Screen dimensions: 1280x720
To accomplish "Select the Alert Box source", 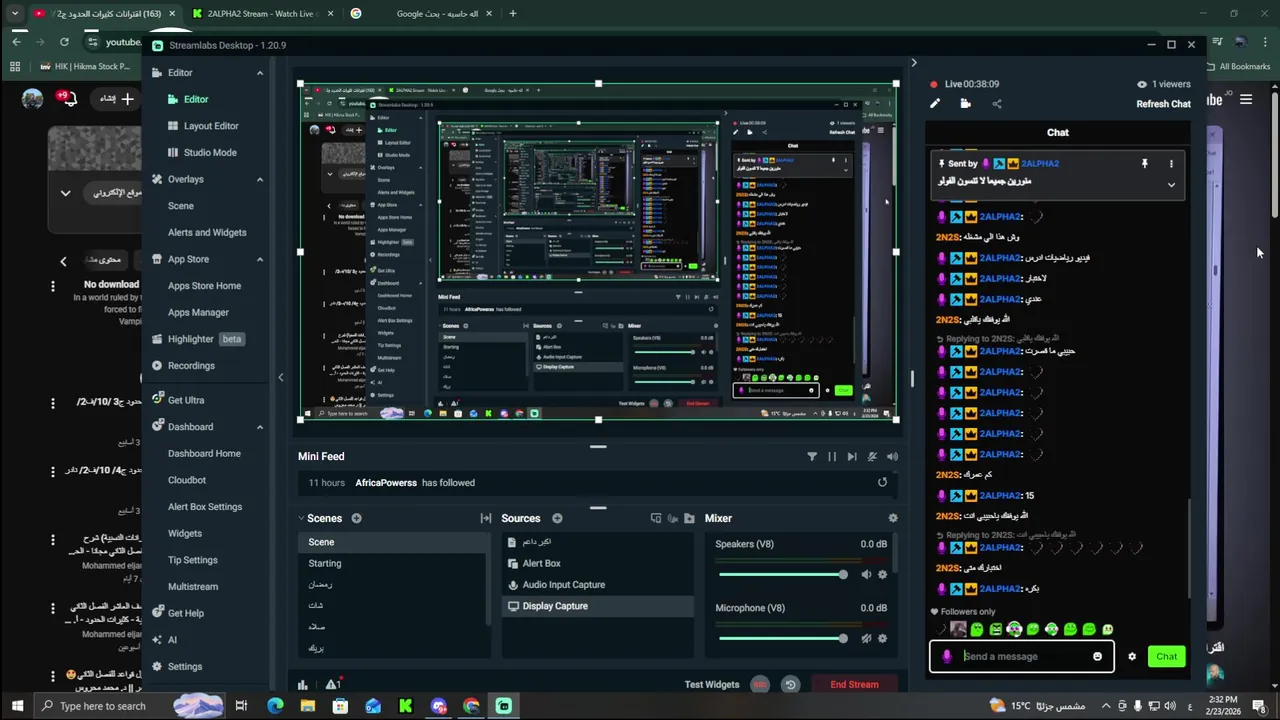I will coord(598,564).
